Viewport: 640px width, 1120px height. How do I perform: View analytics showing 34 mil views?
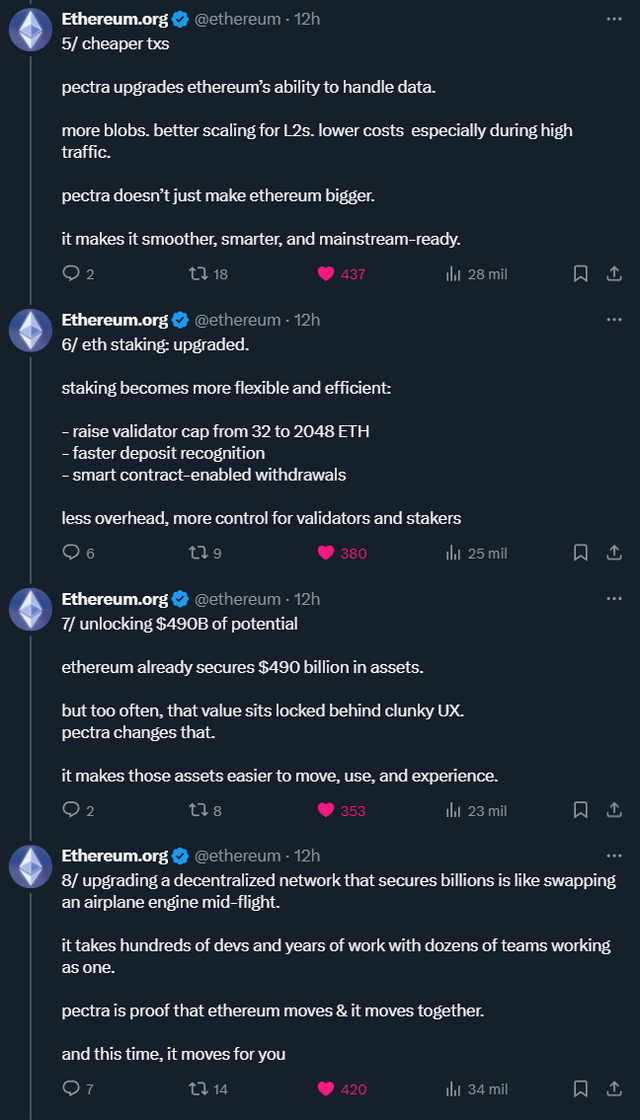pyautogui.click(x=476, y=1089)
